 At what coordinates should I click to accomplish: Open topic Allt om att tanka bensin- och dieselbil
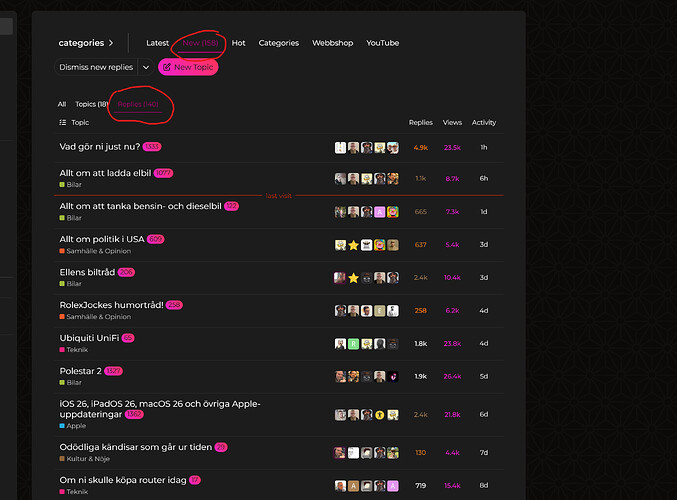point(140,206)
